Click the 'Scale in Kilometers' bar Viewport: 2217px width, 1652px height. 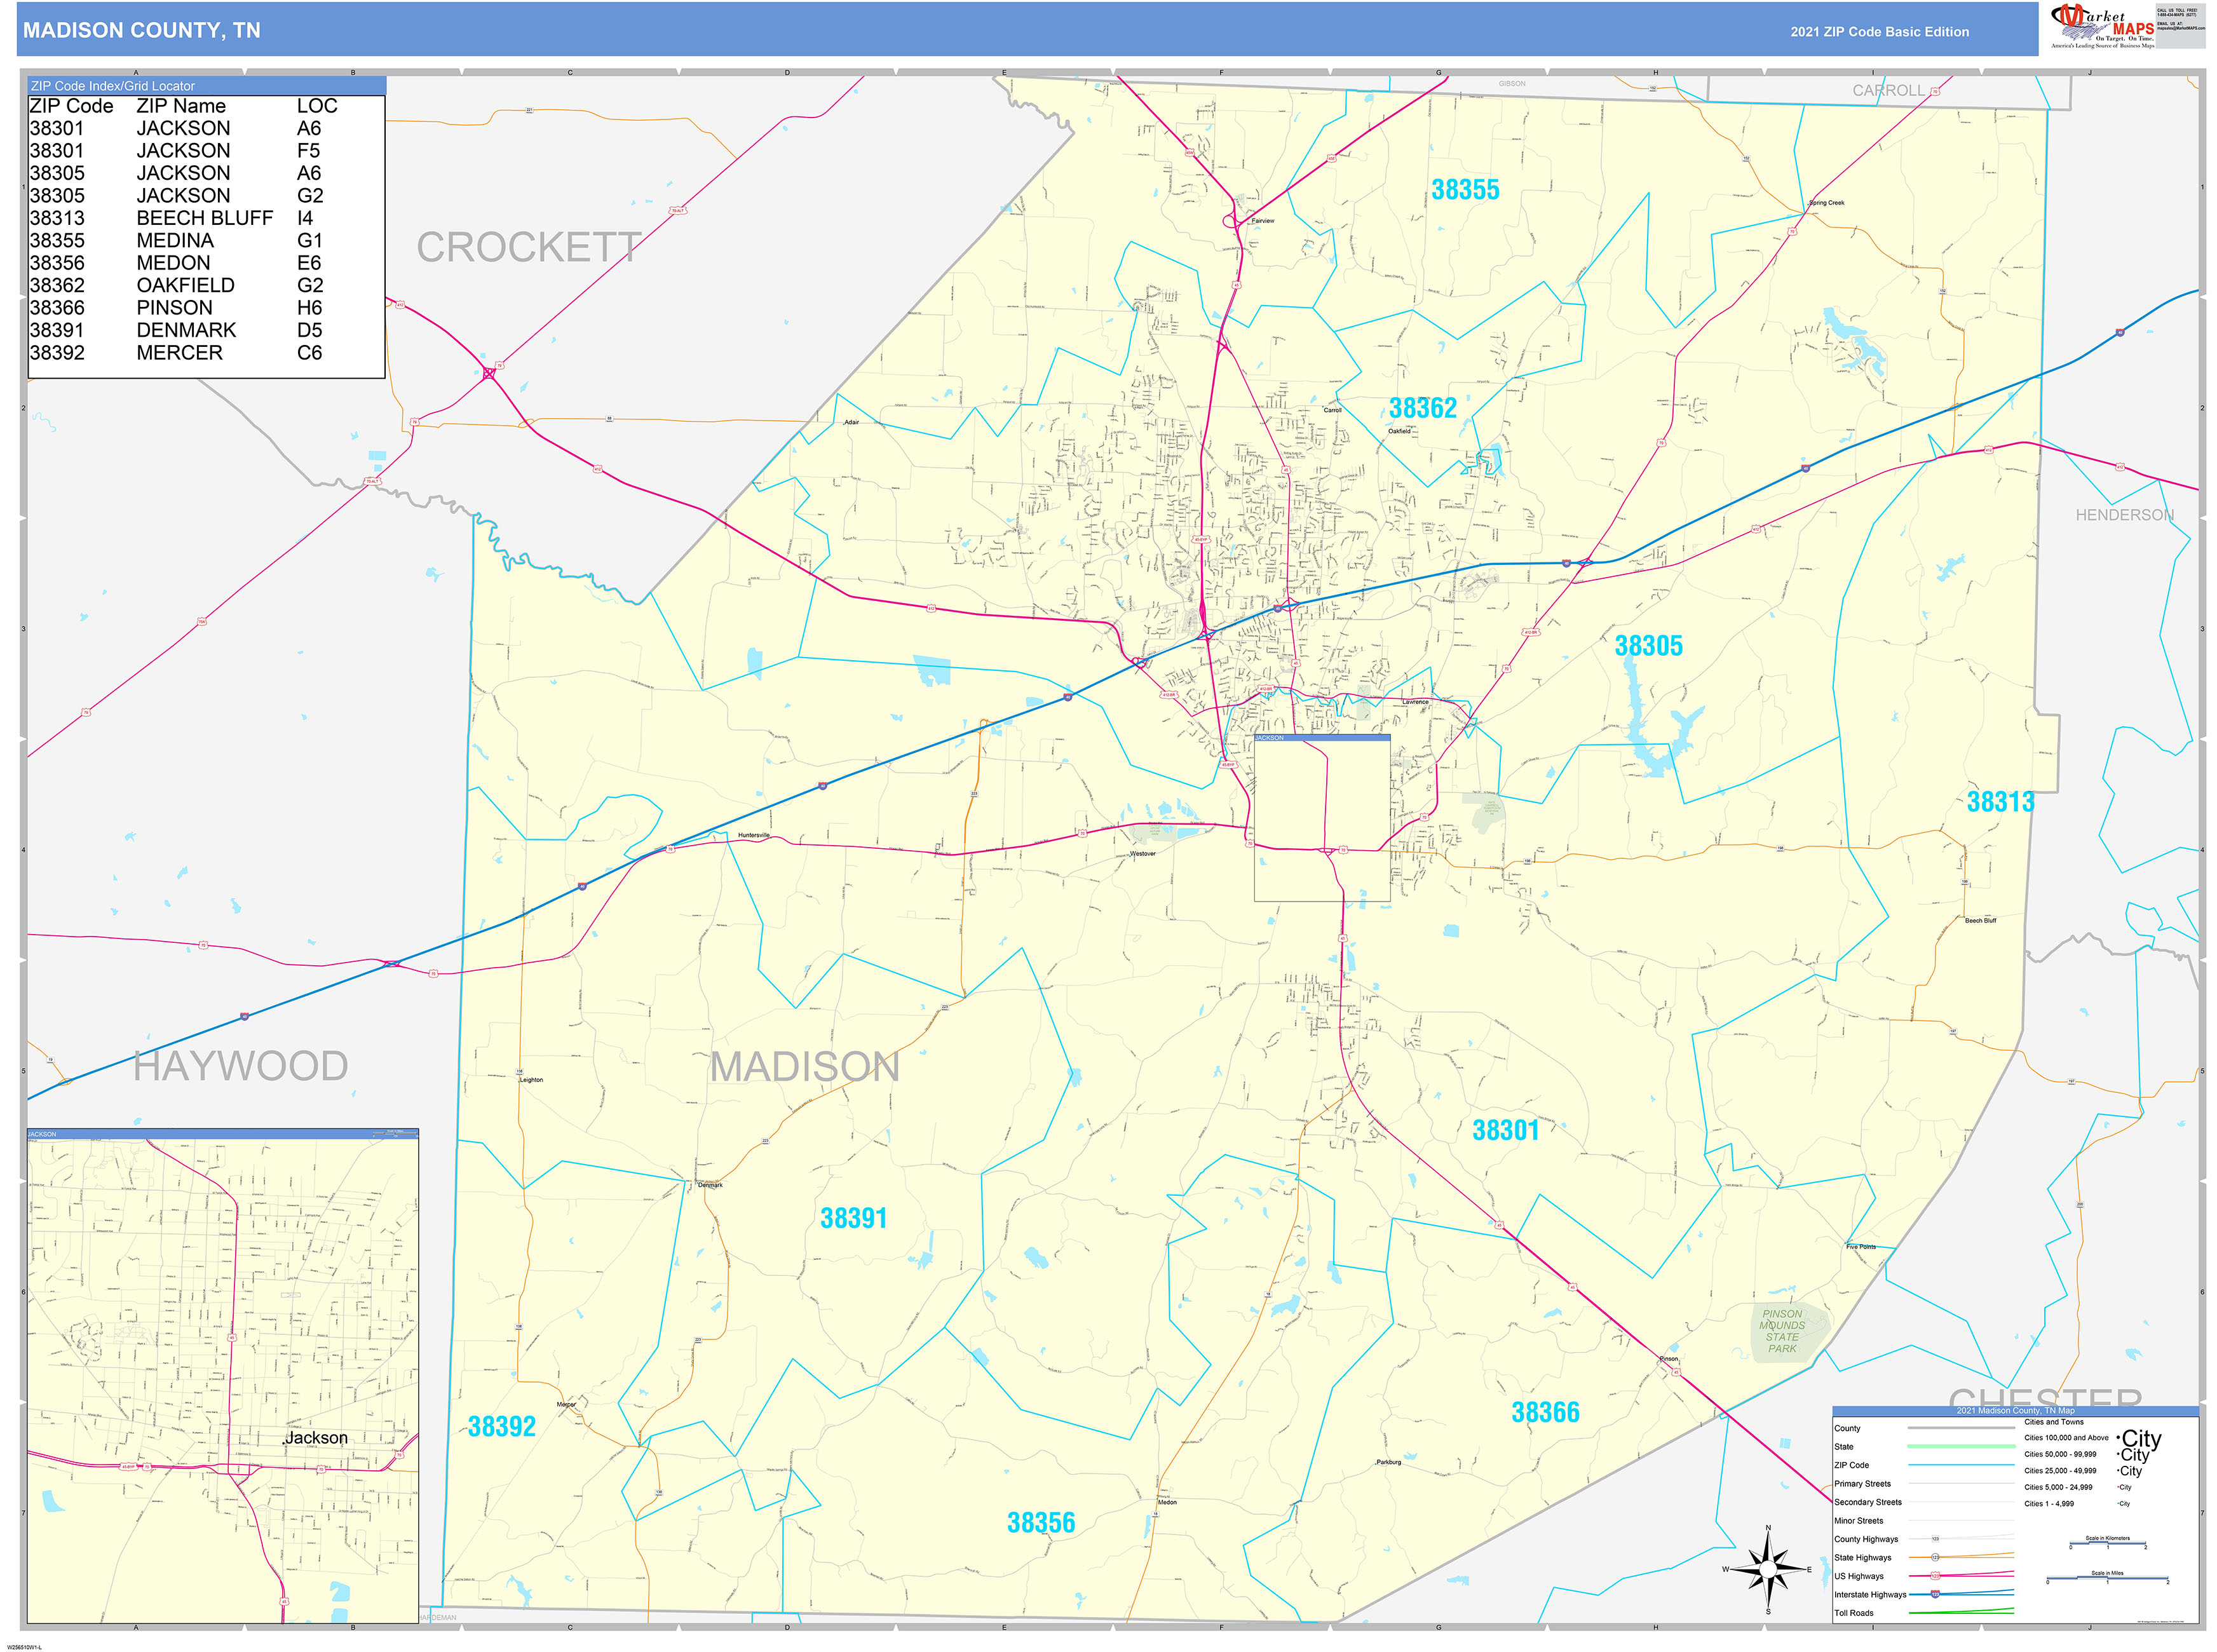2107,1543
